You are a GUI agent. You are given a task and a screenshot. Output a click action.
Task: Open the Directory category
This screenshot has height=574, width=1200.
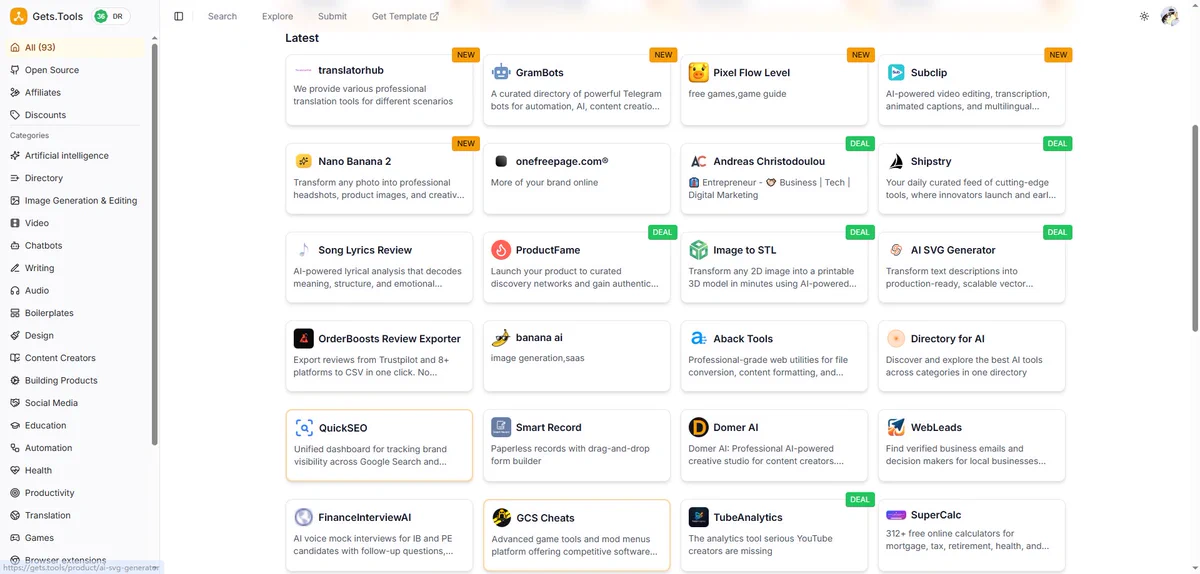click(x=75, y=178)
